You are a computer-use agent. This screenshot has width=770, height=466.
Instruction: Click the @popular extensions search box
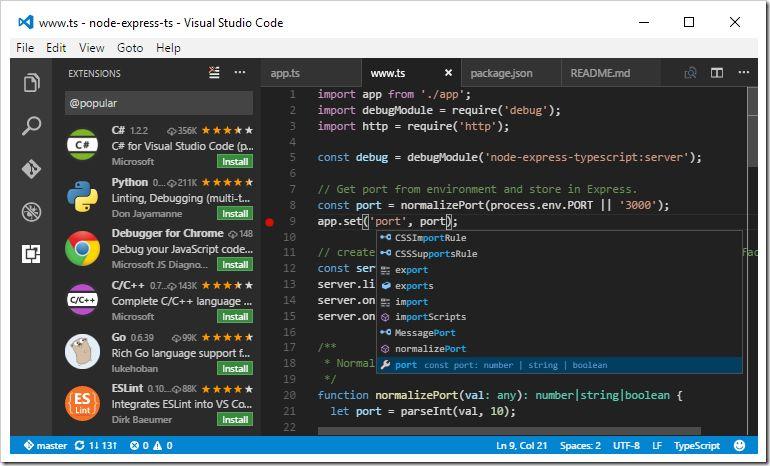tap(159, 103)
